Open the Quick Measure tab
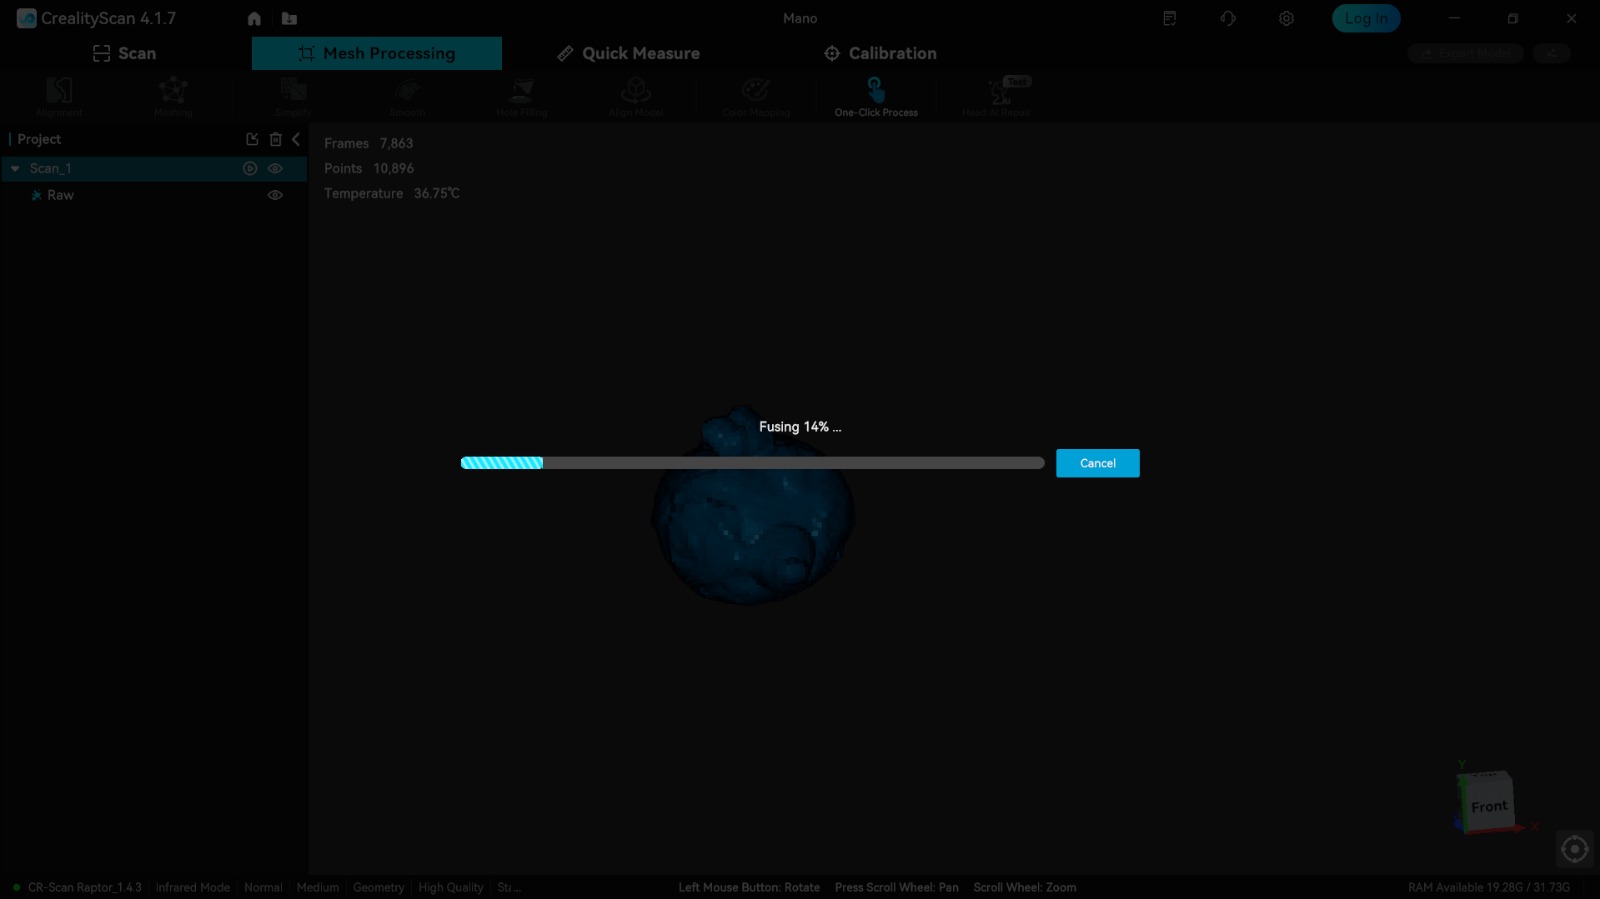The width and height of the screenshot is (1600, 899). 628,53
